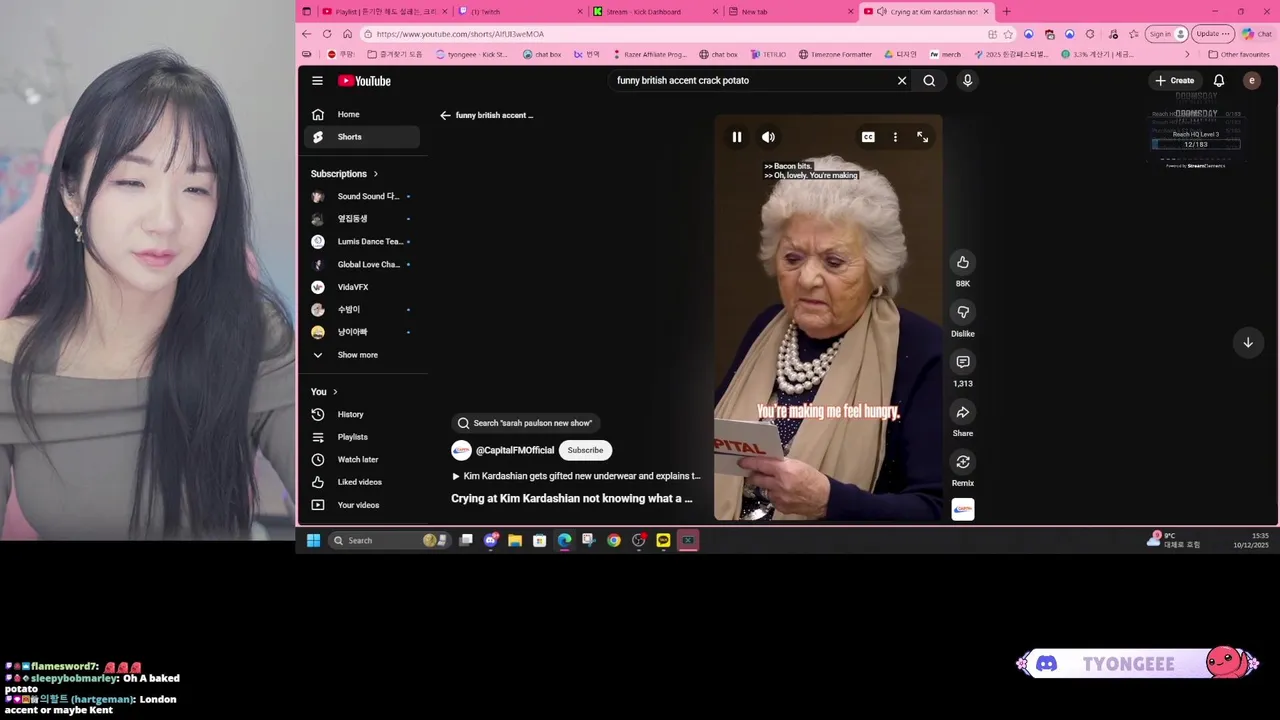Clear the search box text
The height and width of the screenshot is (720, 1280).
tap(901, 81)
